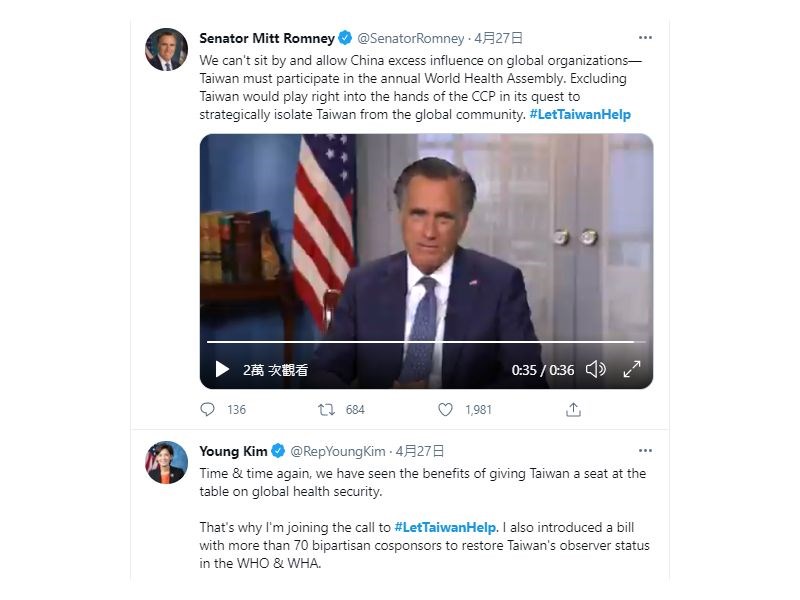Open more options on Young Kim's tweet

point(645,451)
